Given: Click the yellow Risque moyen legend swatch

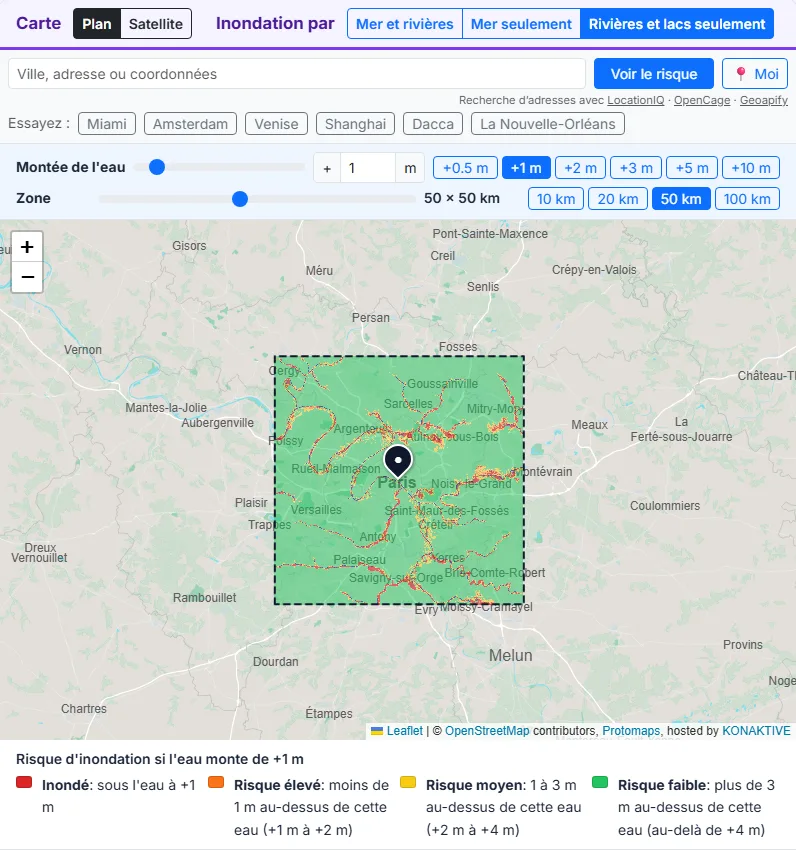Looking at the screenshot, I should pos(408,782).
